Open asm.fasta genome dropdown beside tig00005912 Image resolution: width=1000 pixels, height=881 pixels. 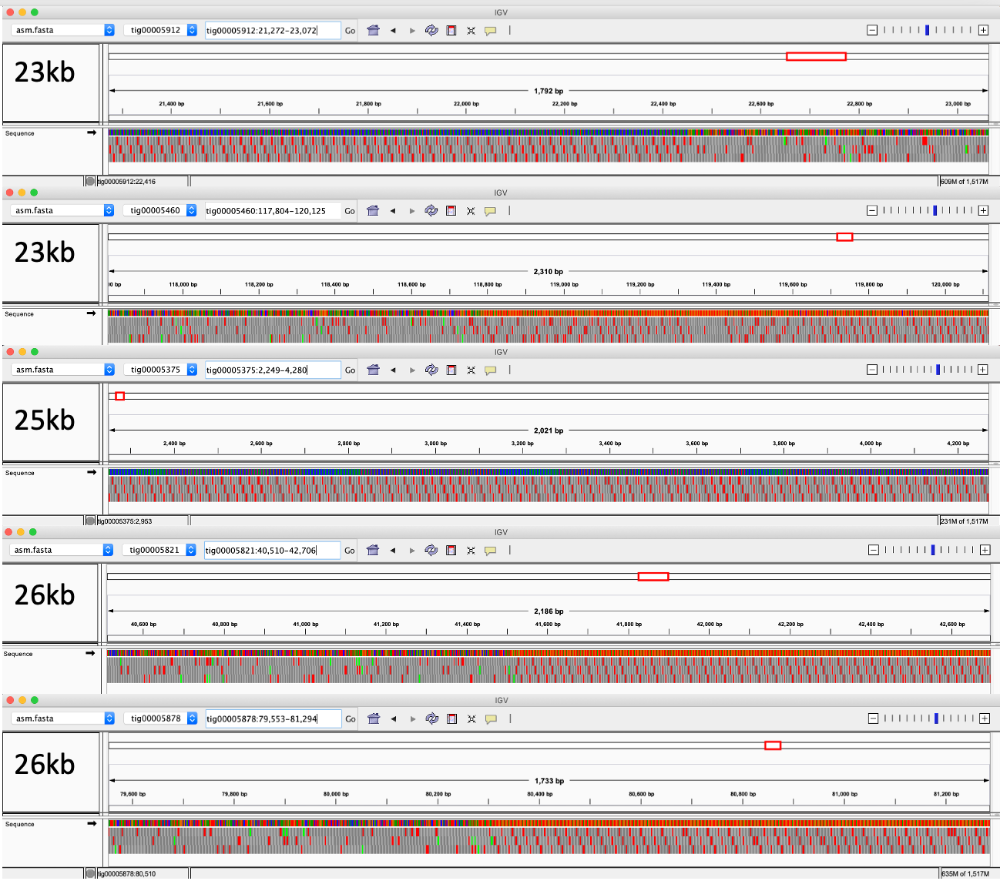[62, 30]
